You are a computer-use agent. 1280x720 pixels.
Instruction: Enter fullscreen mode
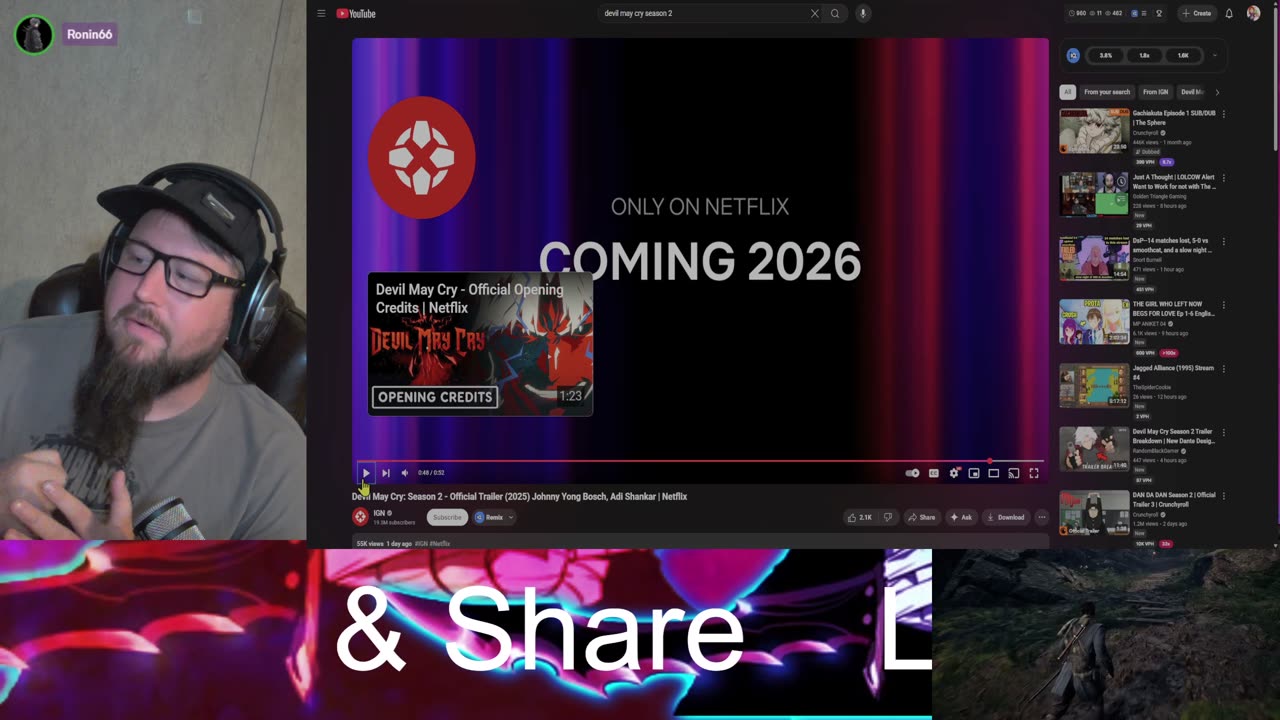(1034, 473)
